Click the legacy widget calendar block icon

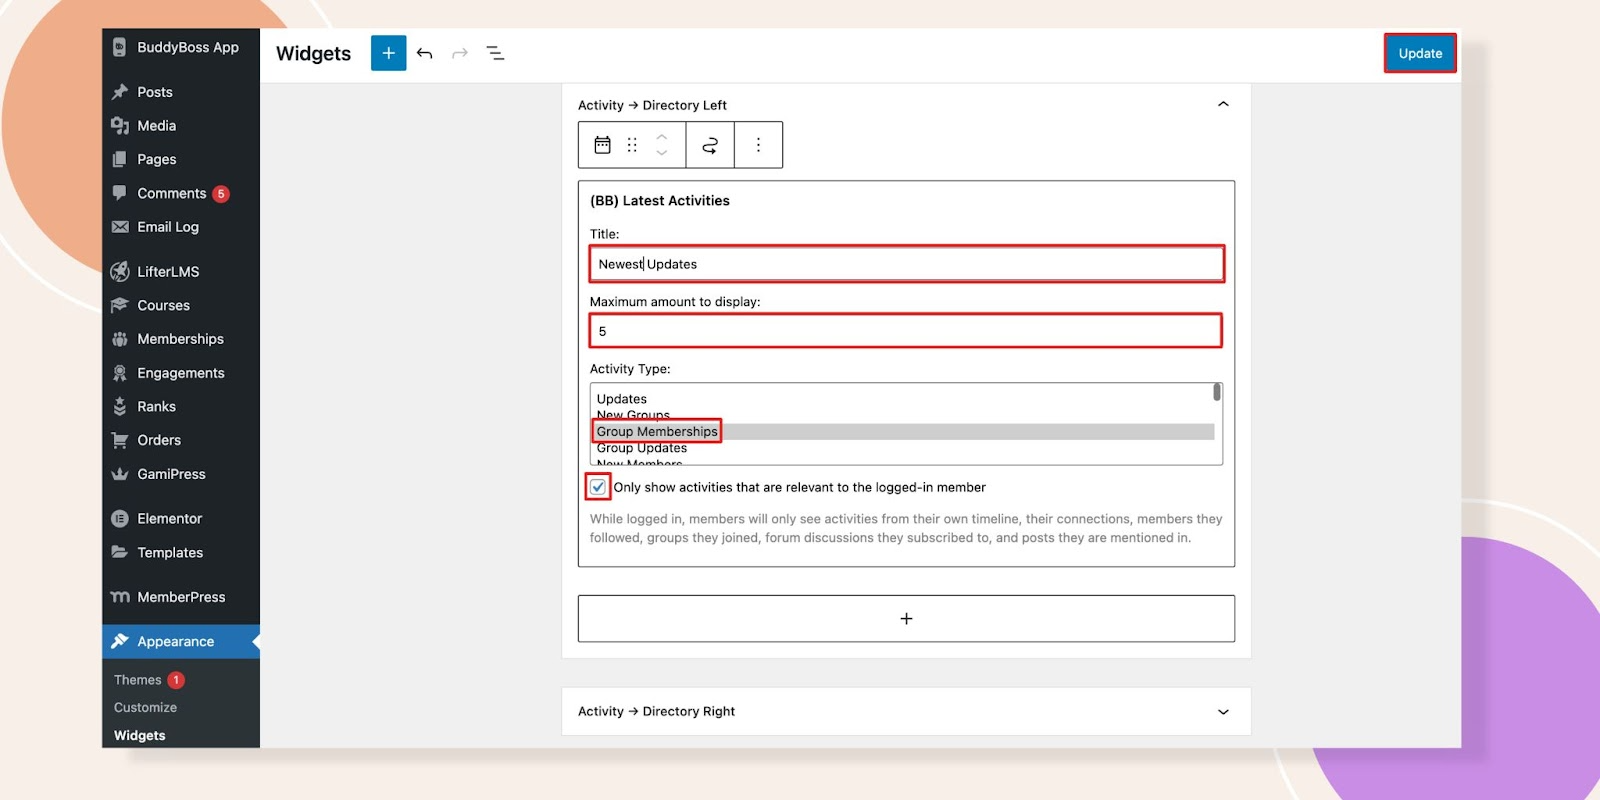coord(602,145)
